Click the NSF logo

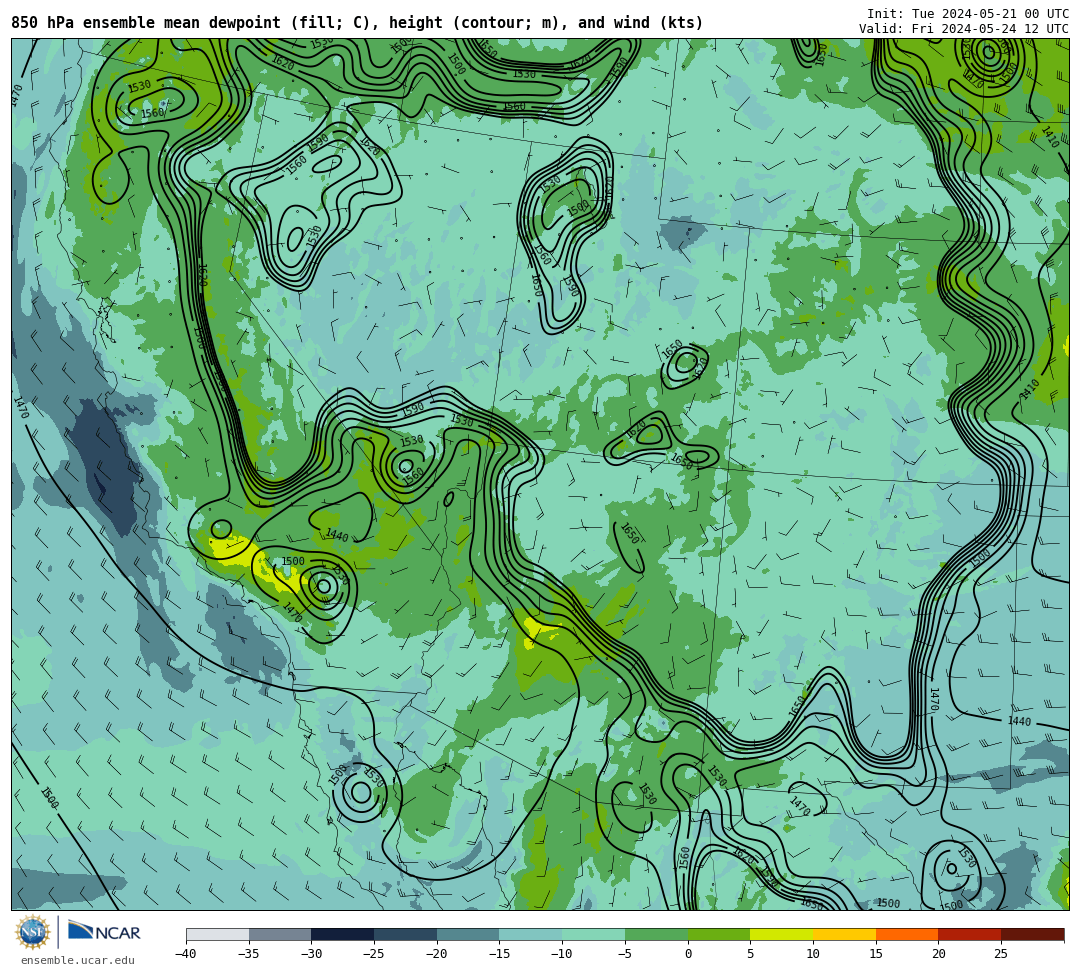coord(33,932)
